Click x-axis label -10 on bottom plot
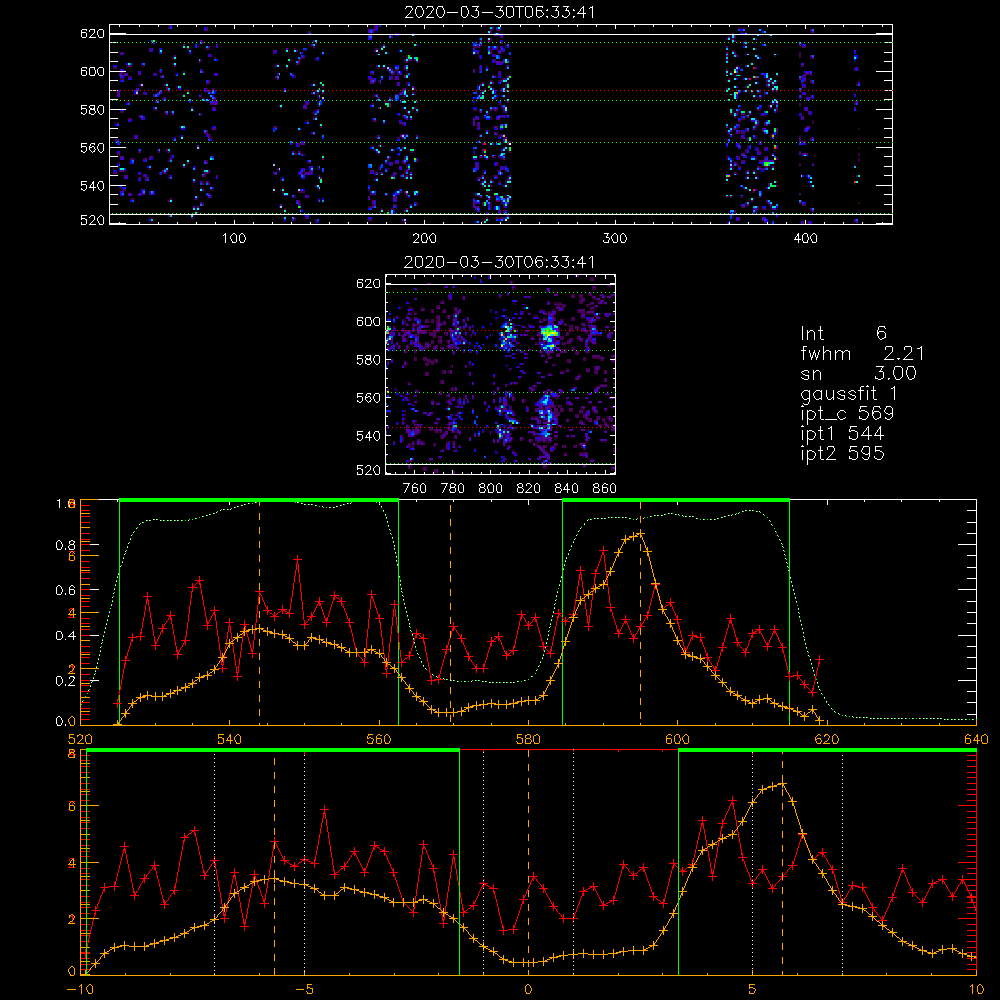The width and height of the screenshot is (1000, 1000). coord(80,989)
